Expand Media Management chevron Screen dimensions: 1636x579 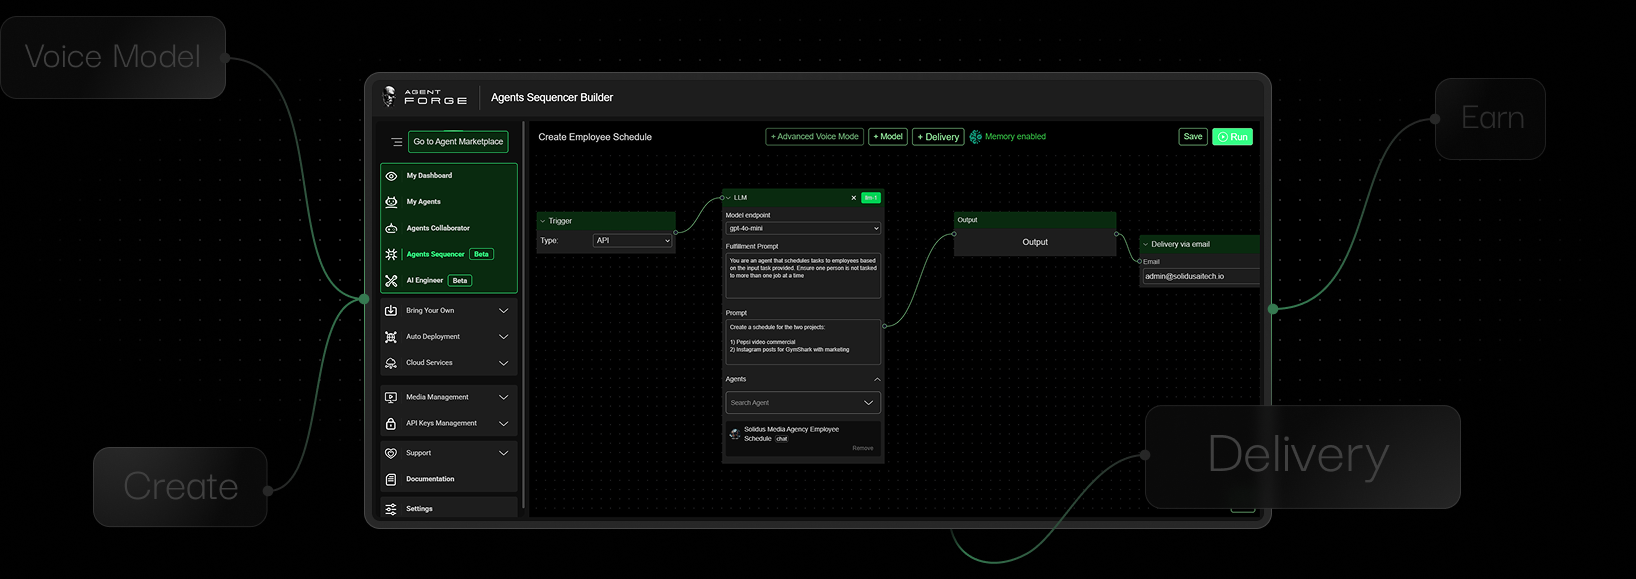pos(504,397)
